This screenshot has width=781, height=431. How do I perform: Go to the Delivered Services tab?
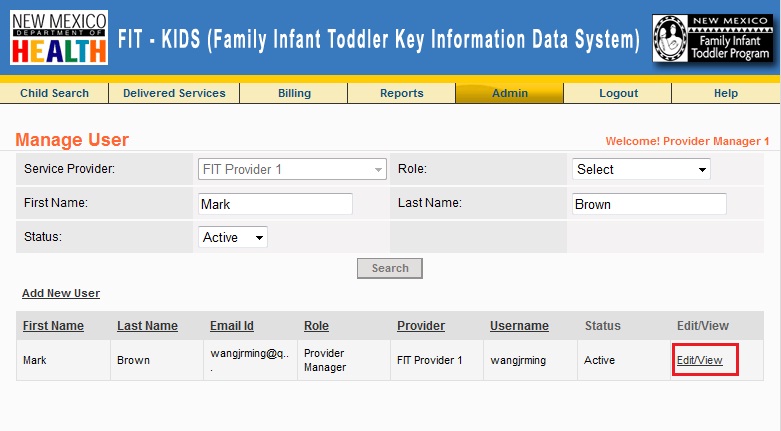[x=174, y=93]
